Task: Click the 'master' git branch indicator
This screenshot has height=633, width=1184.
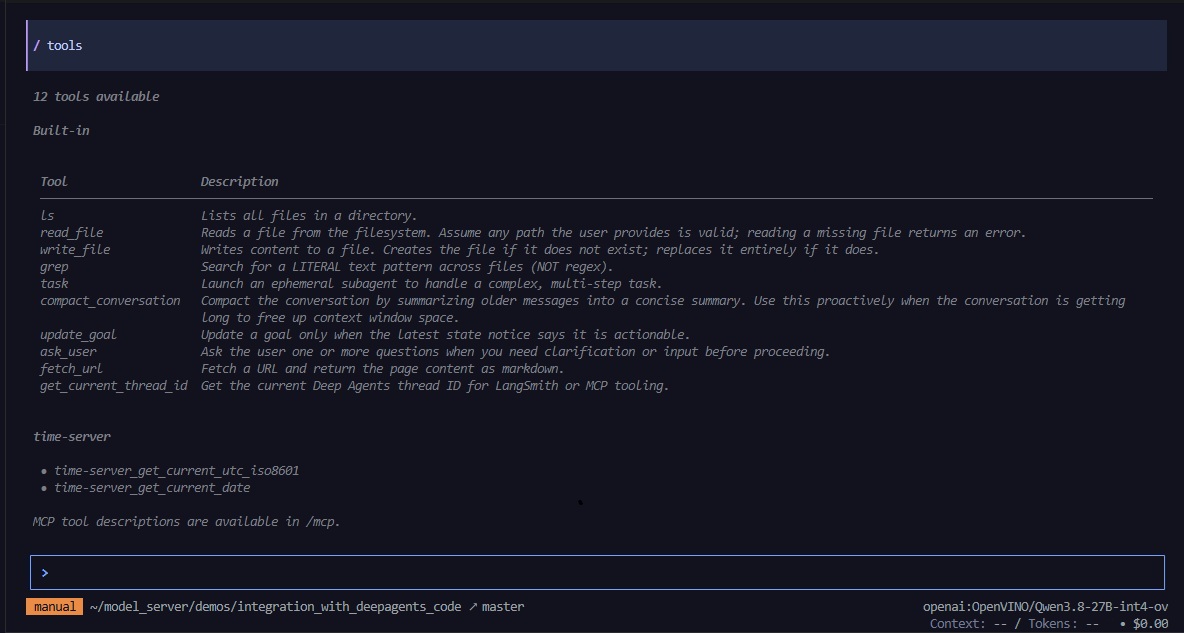Action: (x=496, y=607)
